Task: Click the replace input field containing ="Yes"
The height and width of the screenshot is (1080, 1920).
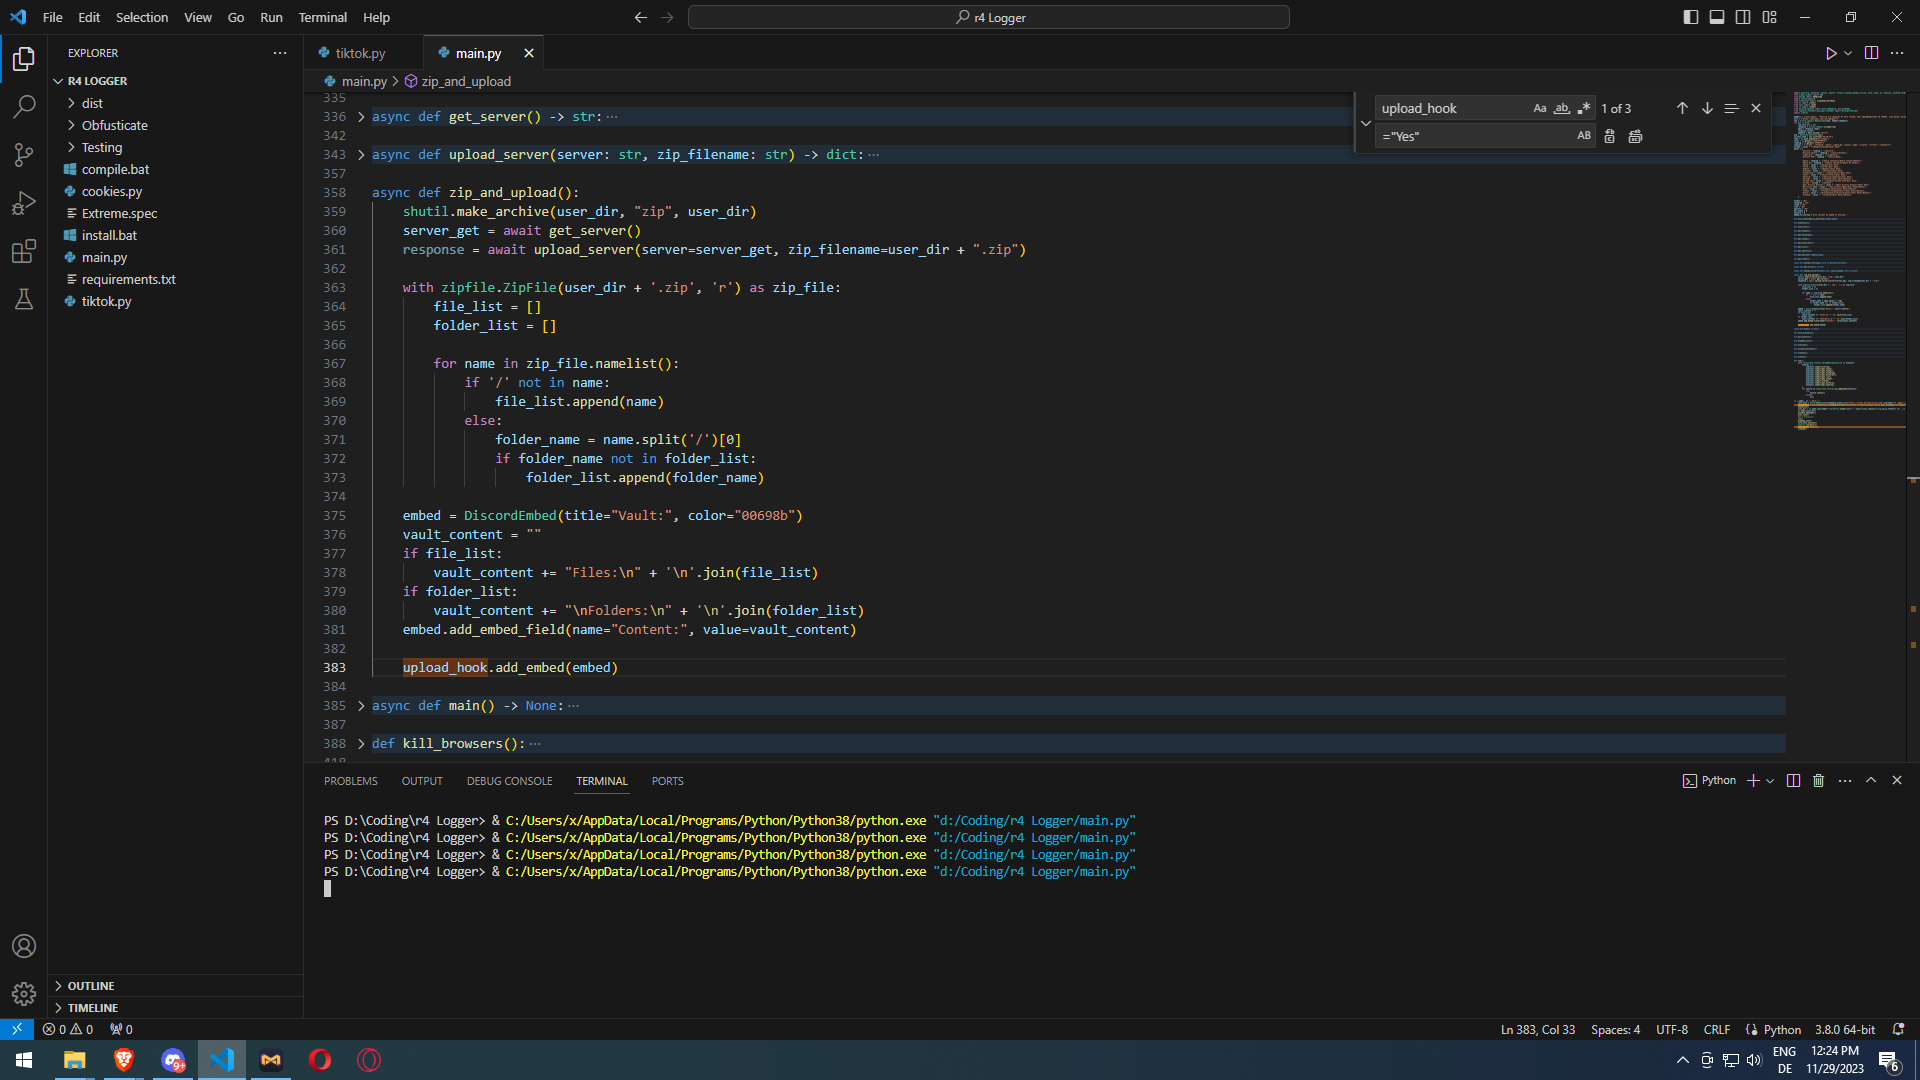Action: tap(1475, 136)
